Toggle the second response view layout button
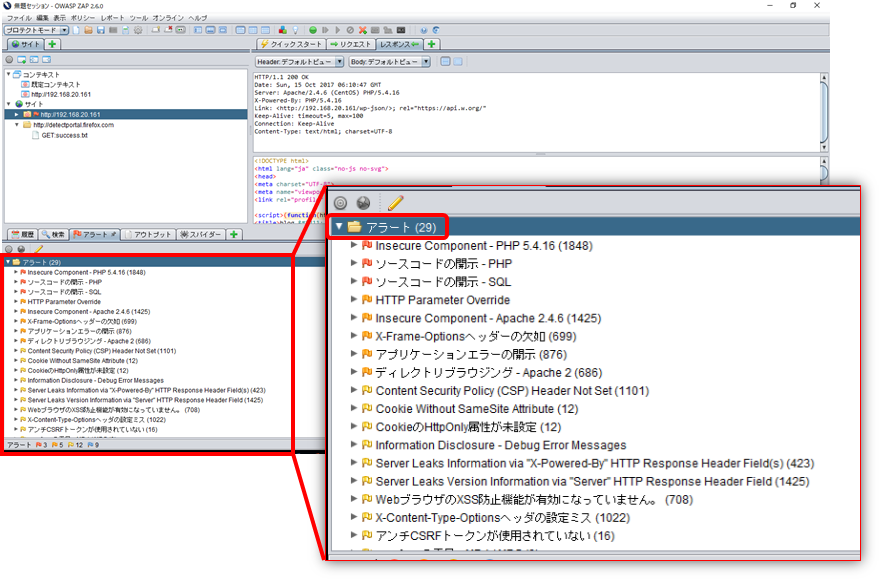Image resolution: width=881 pixels, height=581 pixels. tap(253, 30)
